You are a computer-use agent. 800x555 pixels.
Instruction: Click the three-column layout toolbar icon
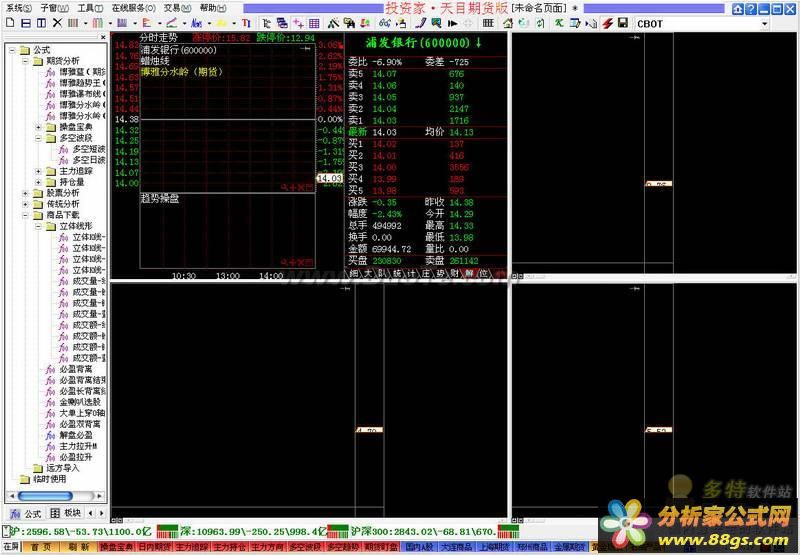(488, 23)
